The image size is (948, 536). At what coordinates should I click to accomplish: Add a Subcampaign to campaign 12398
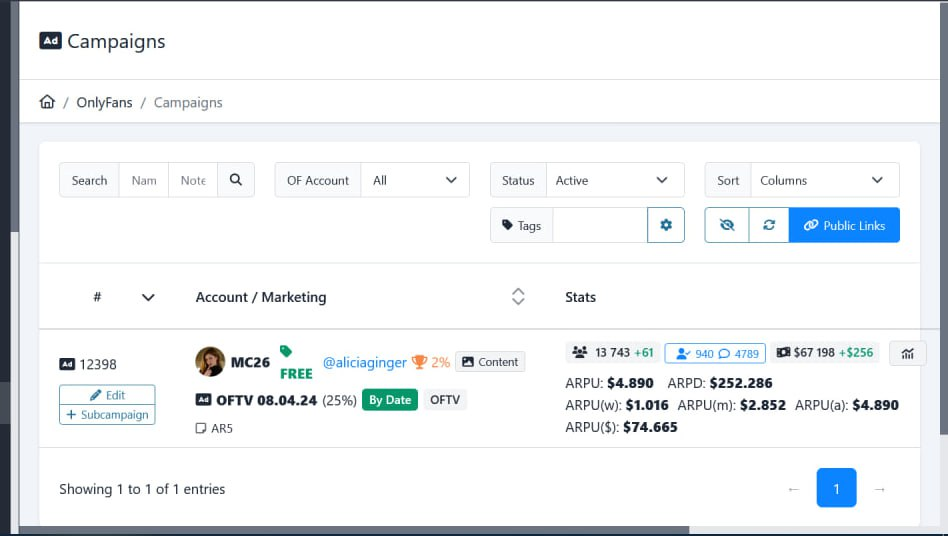(x=107, y=414)
